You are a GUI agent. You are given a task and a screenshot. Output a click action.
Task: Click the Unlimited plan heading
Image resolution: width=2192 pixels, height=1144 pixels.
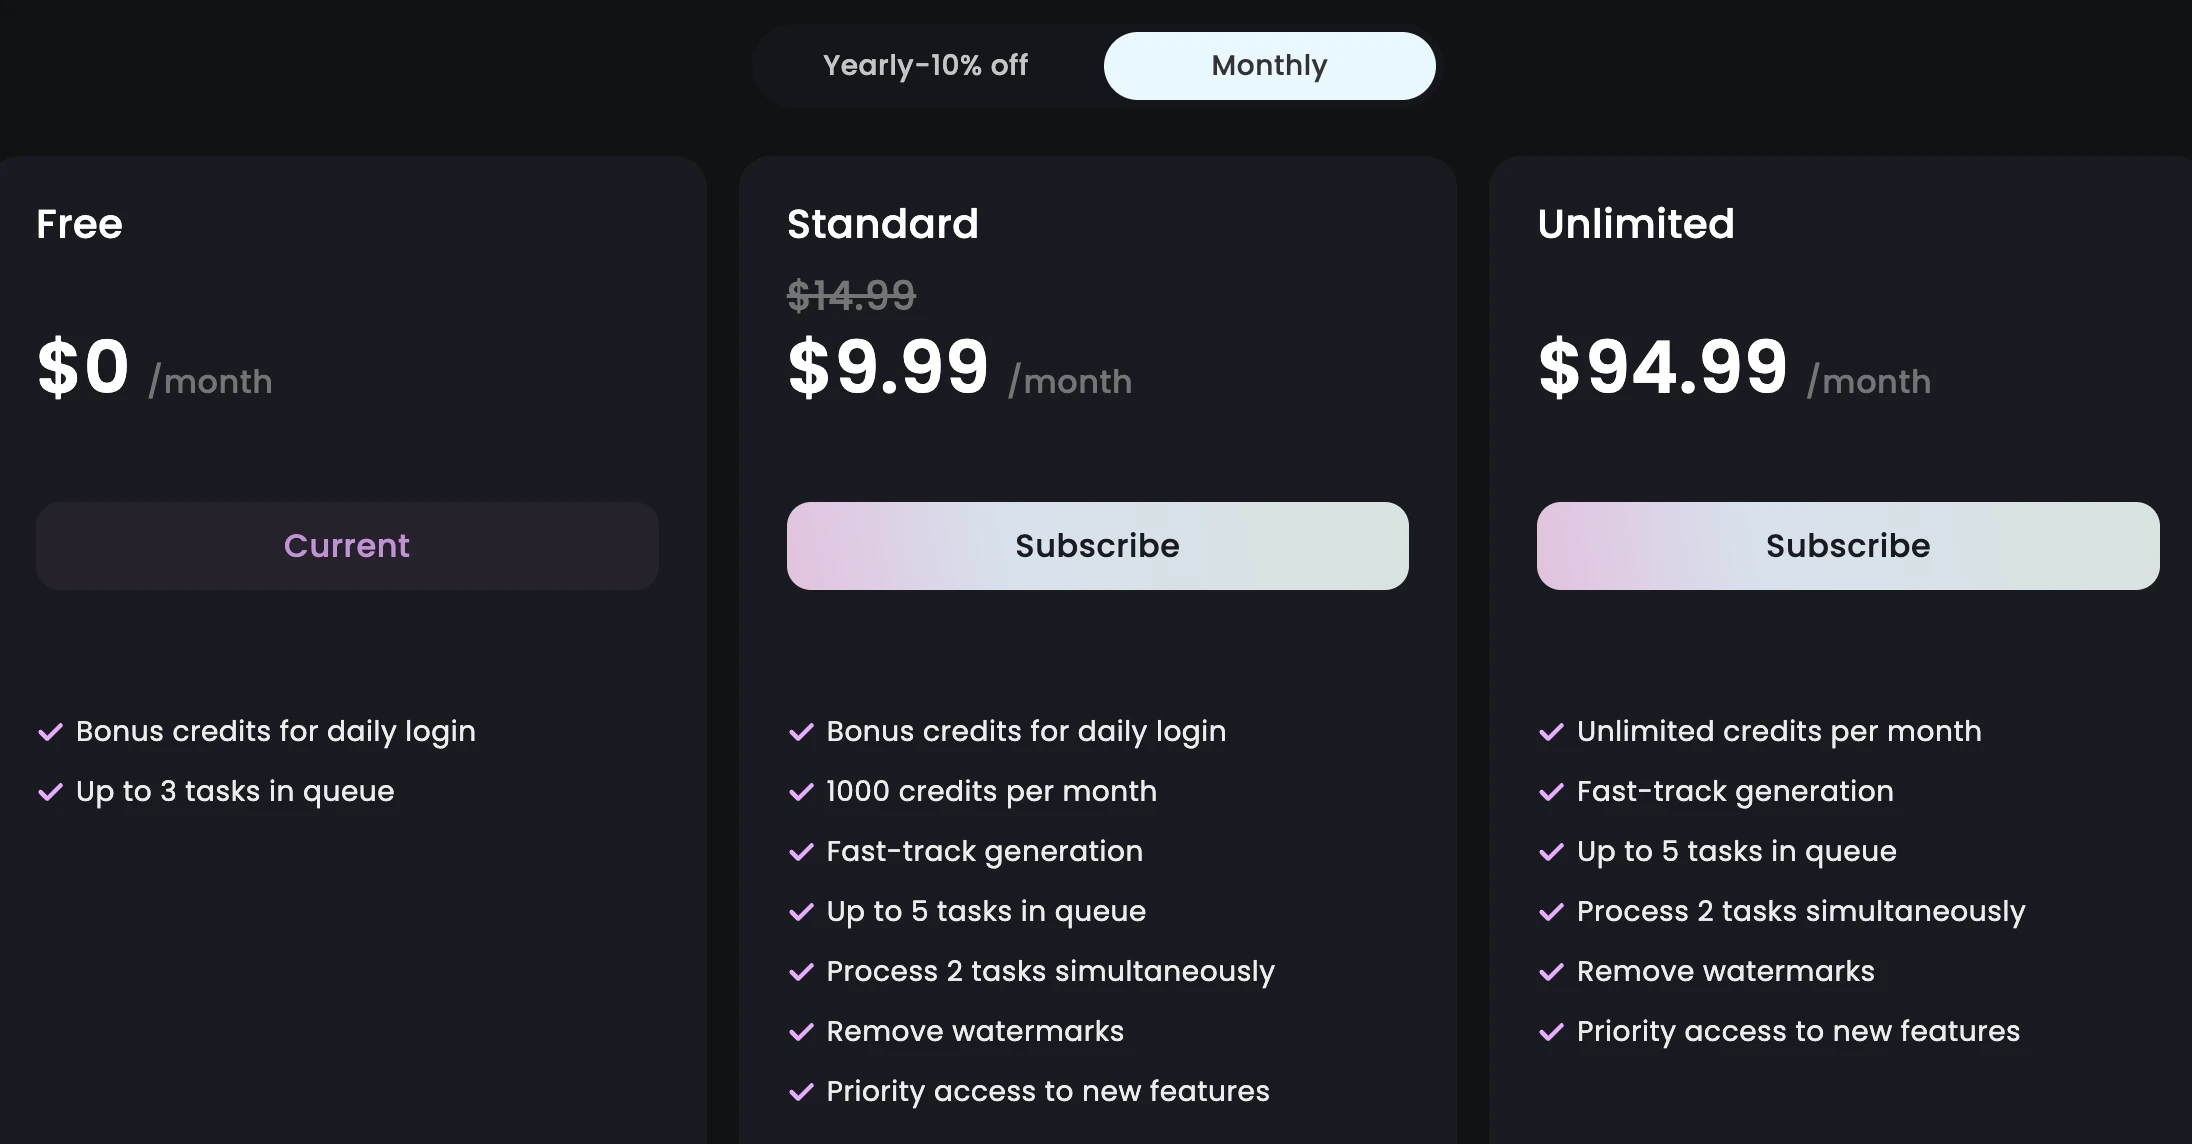pos(1635,224)
